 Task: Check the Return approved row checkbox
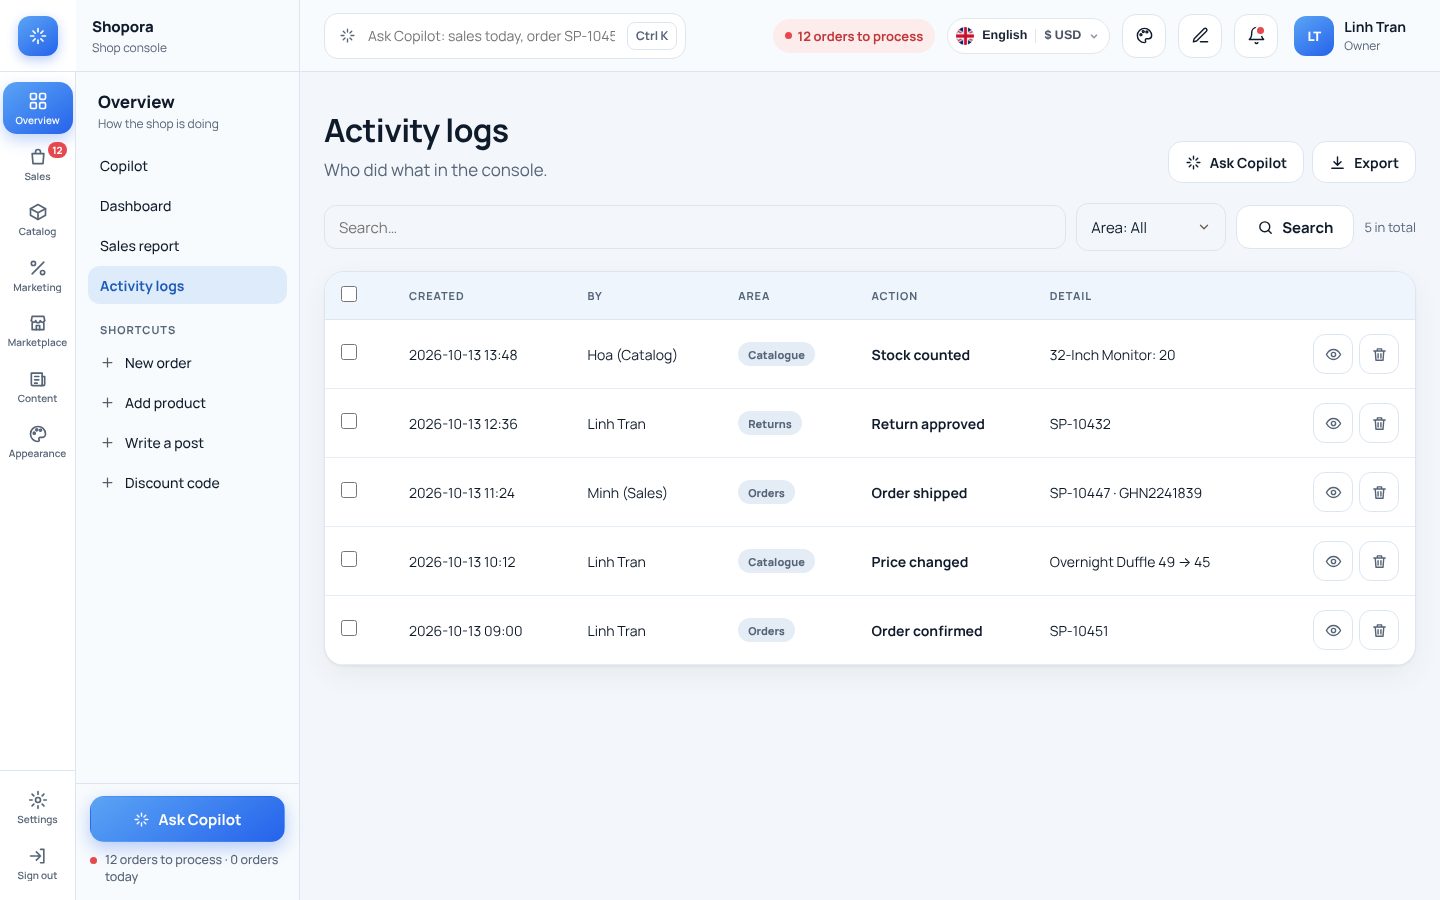click(349, 421)
